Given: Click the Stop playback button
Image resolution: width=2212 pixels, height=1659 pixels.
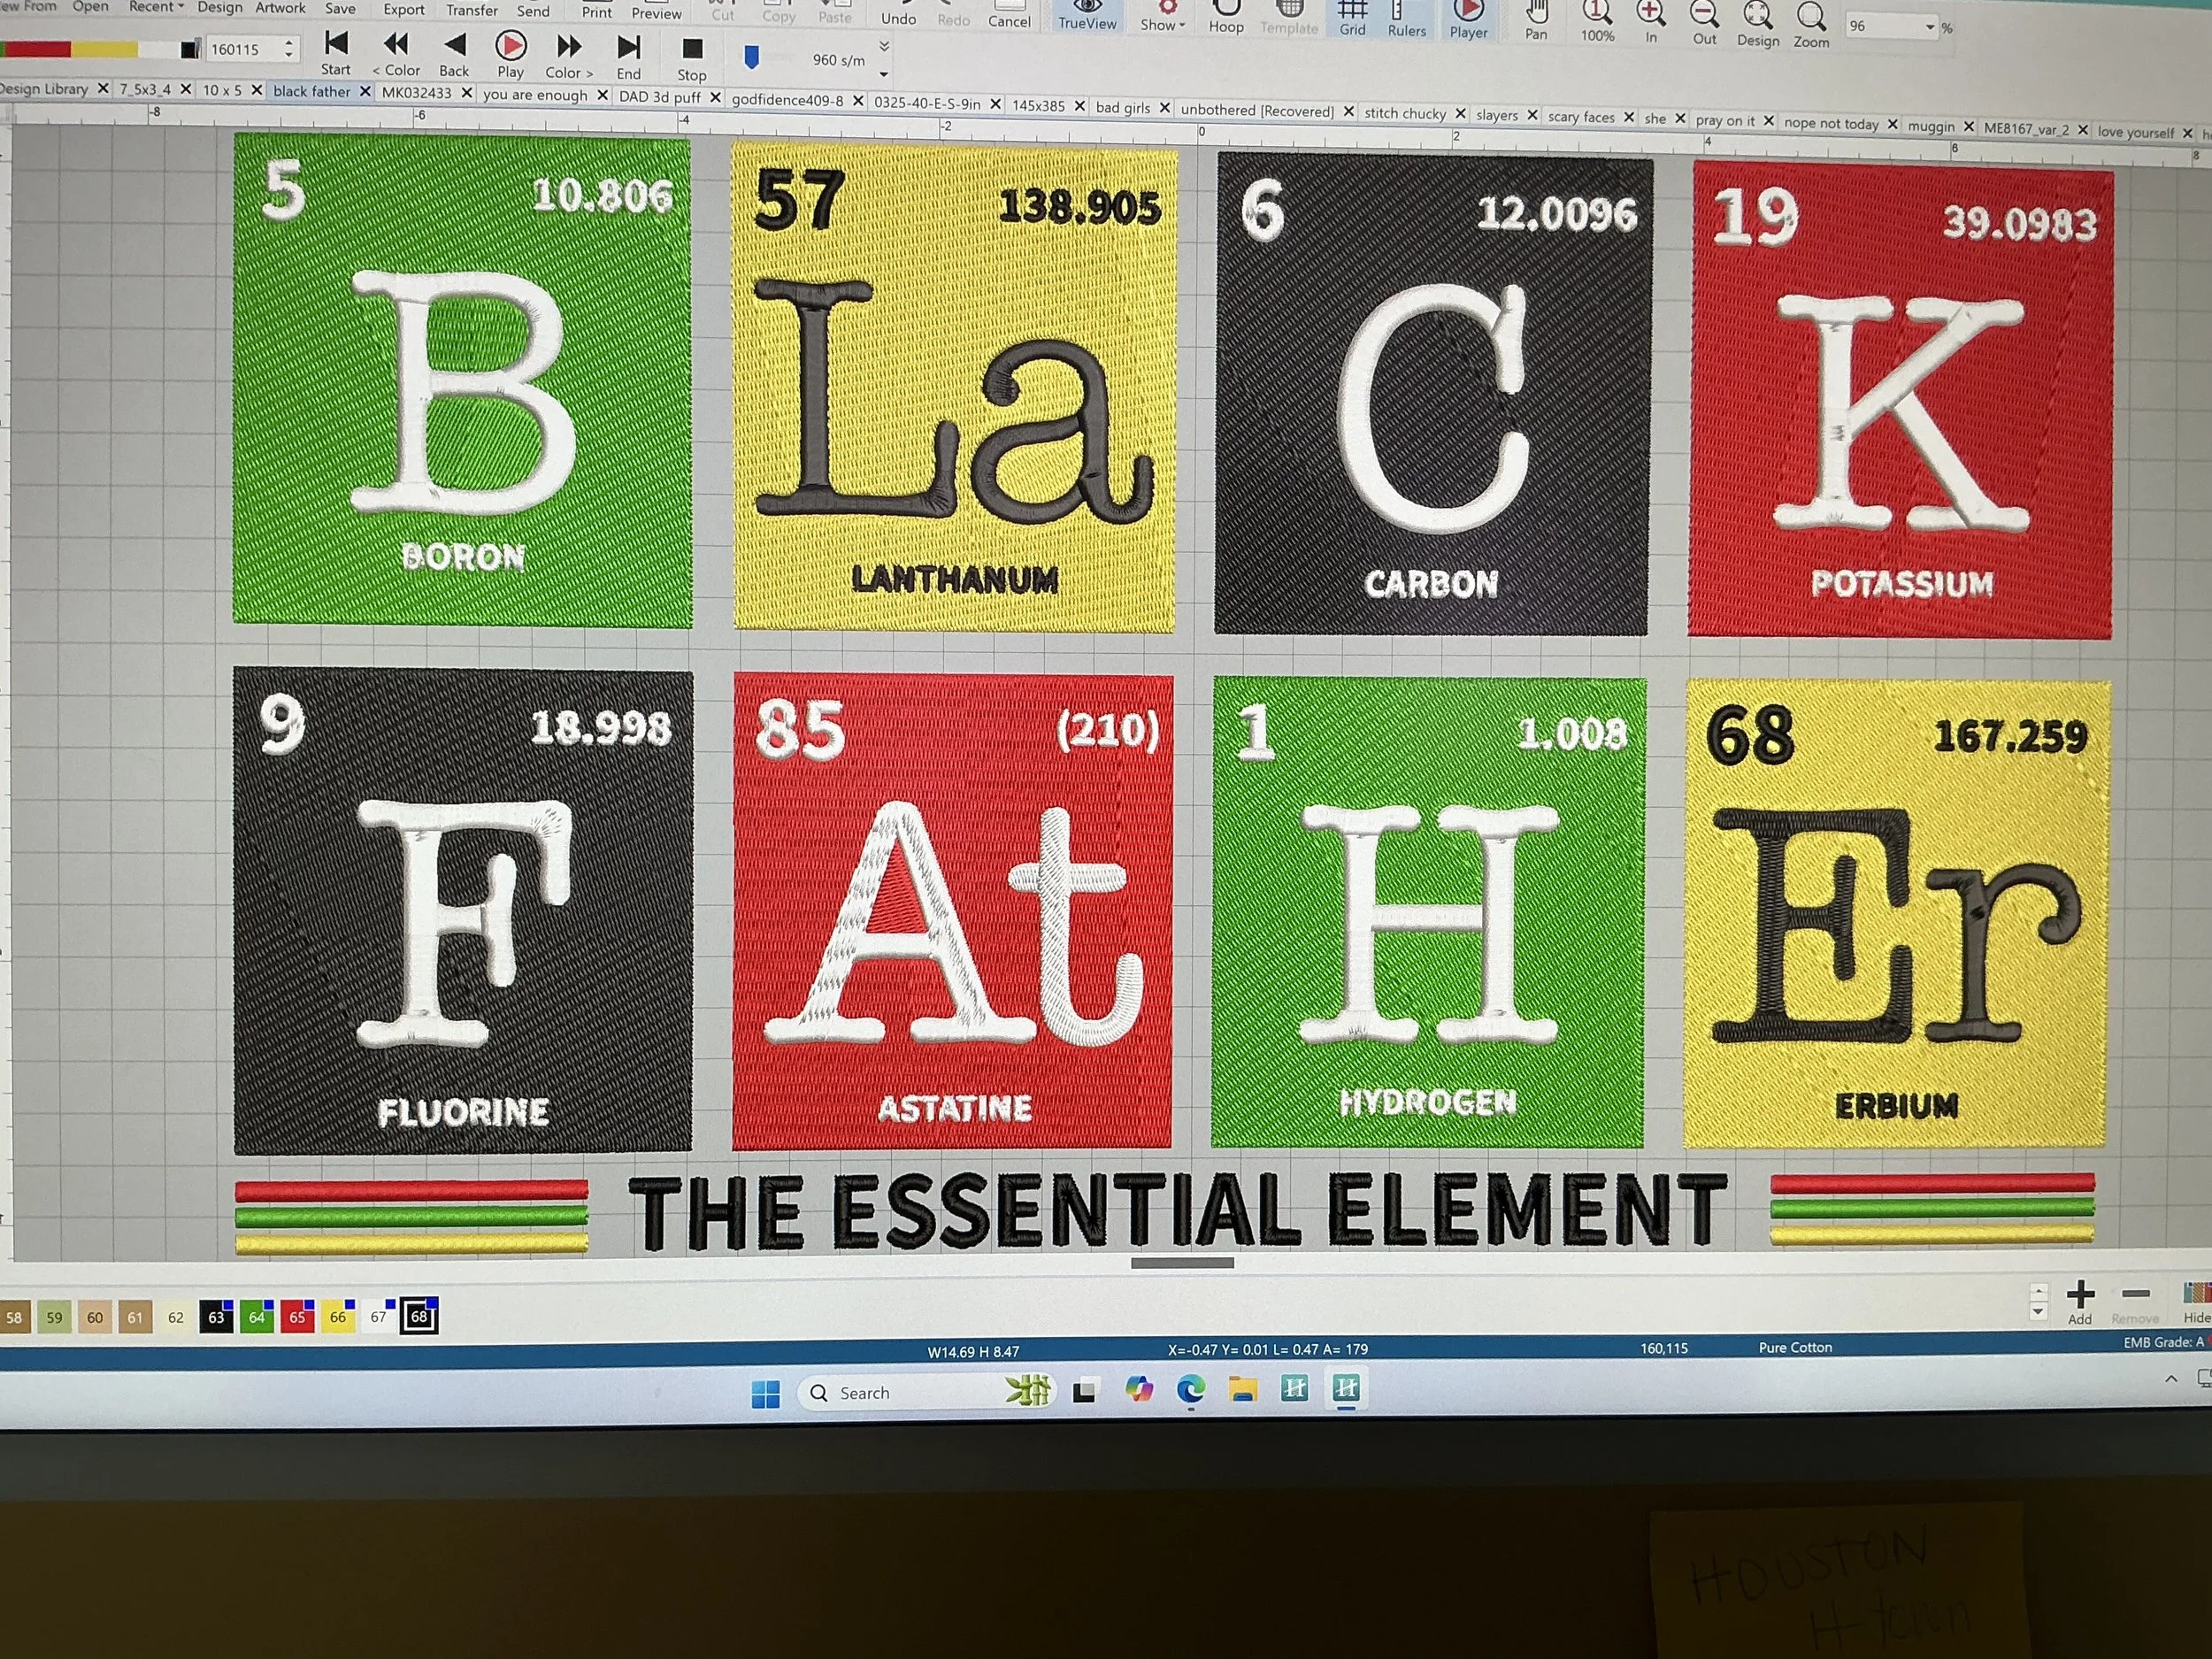Looking at the screenshot, I should point(691,50).
